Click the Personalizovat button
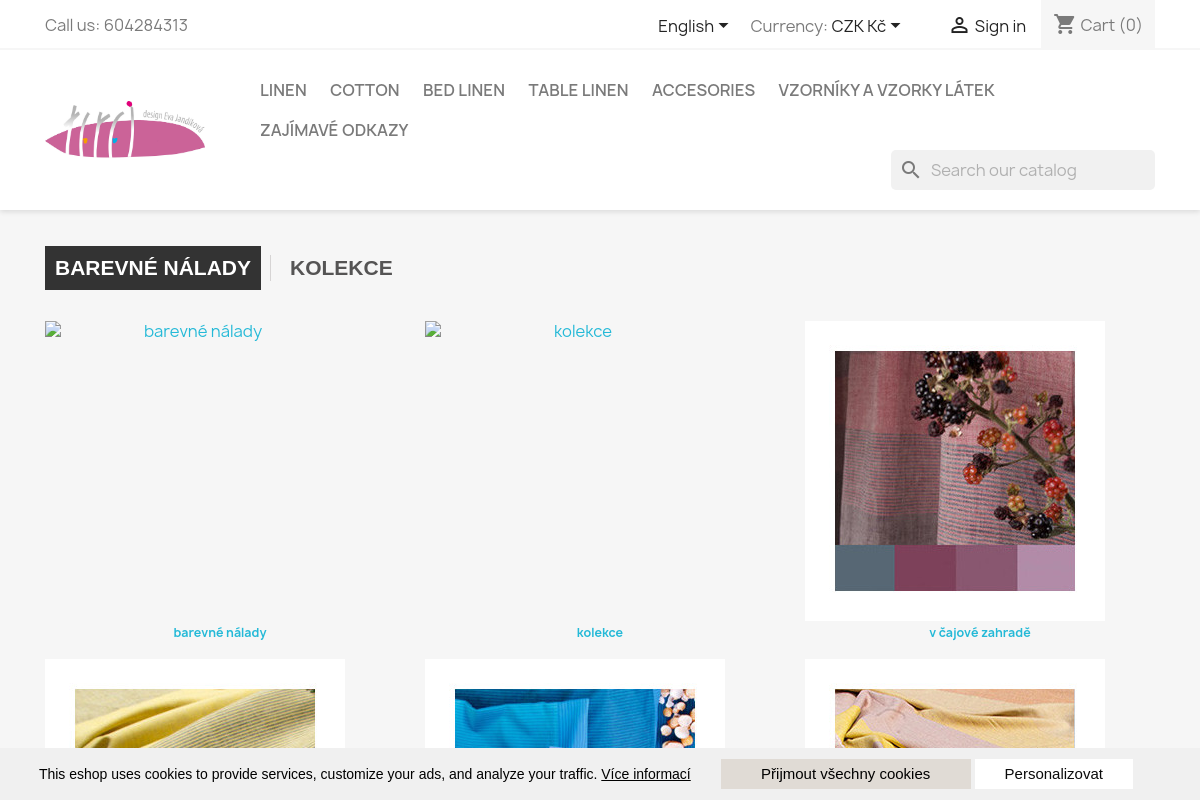 point(1054,774)
